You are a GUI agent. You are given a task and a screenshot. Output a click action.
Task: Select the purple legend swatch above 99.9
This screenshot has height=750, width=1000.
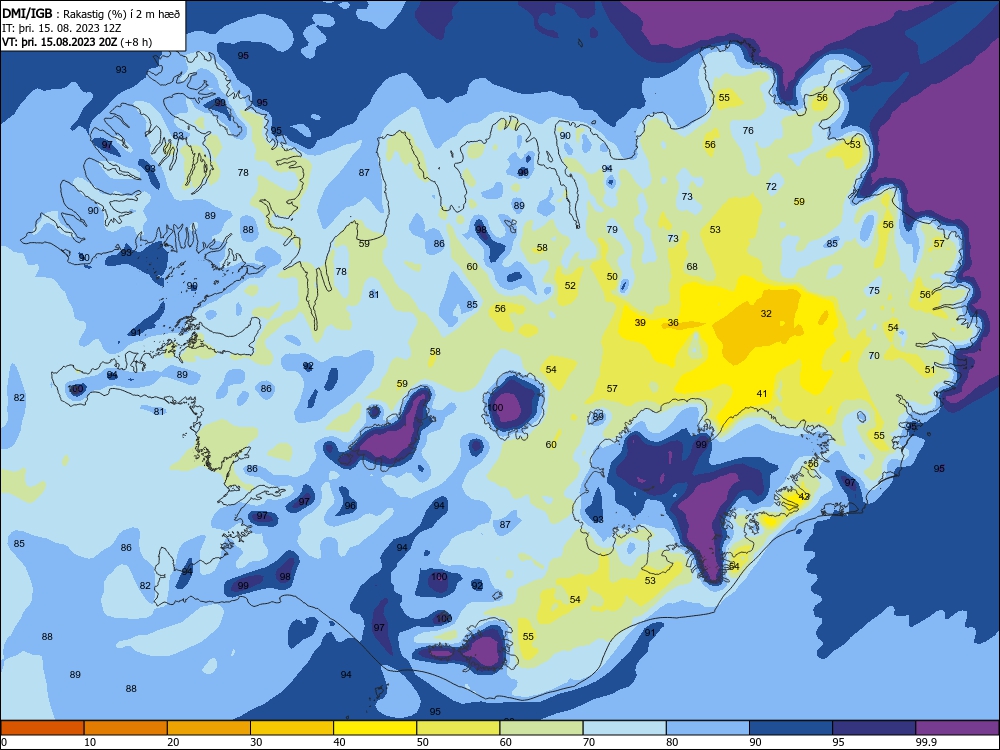coord(957,728)
